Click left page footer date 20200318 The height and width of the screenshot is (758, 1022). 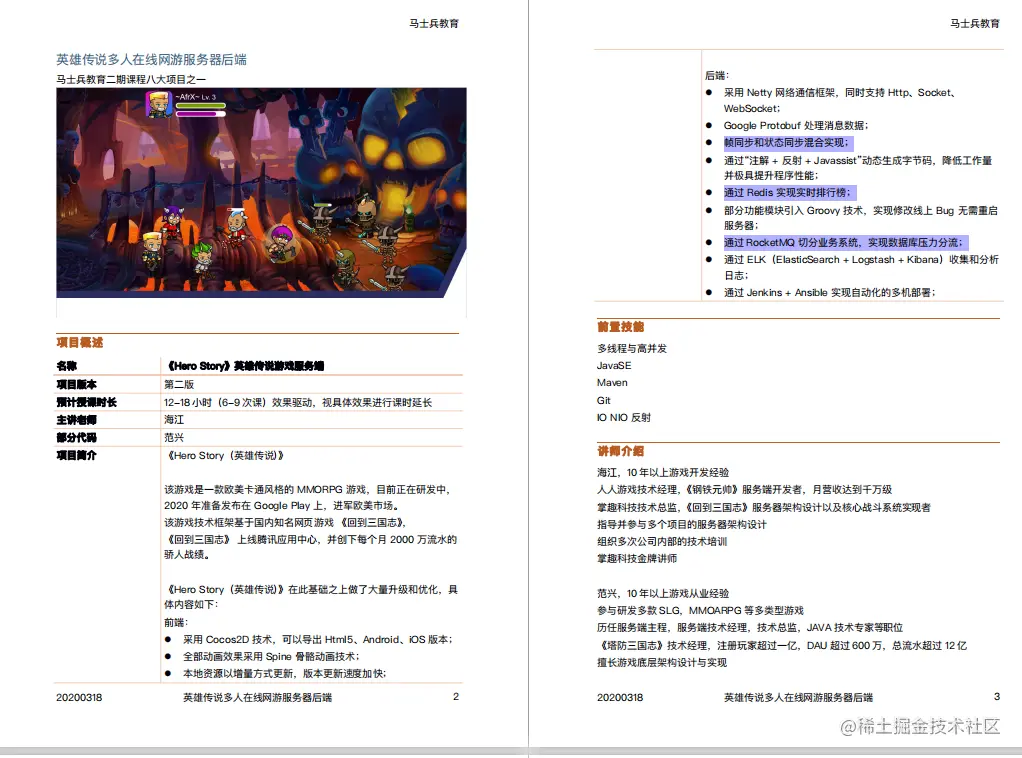[x=79, y=697]
